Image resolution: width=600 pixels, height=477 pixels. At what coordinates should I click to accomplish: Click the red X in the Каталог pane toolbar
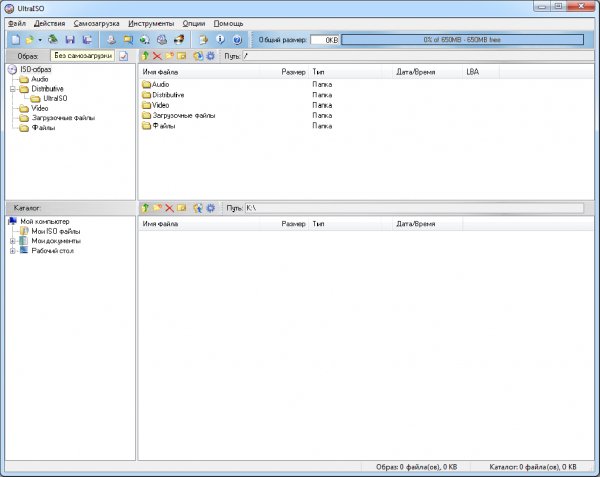[169, 208]
